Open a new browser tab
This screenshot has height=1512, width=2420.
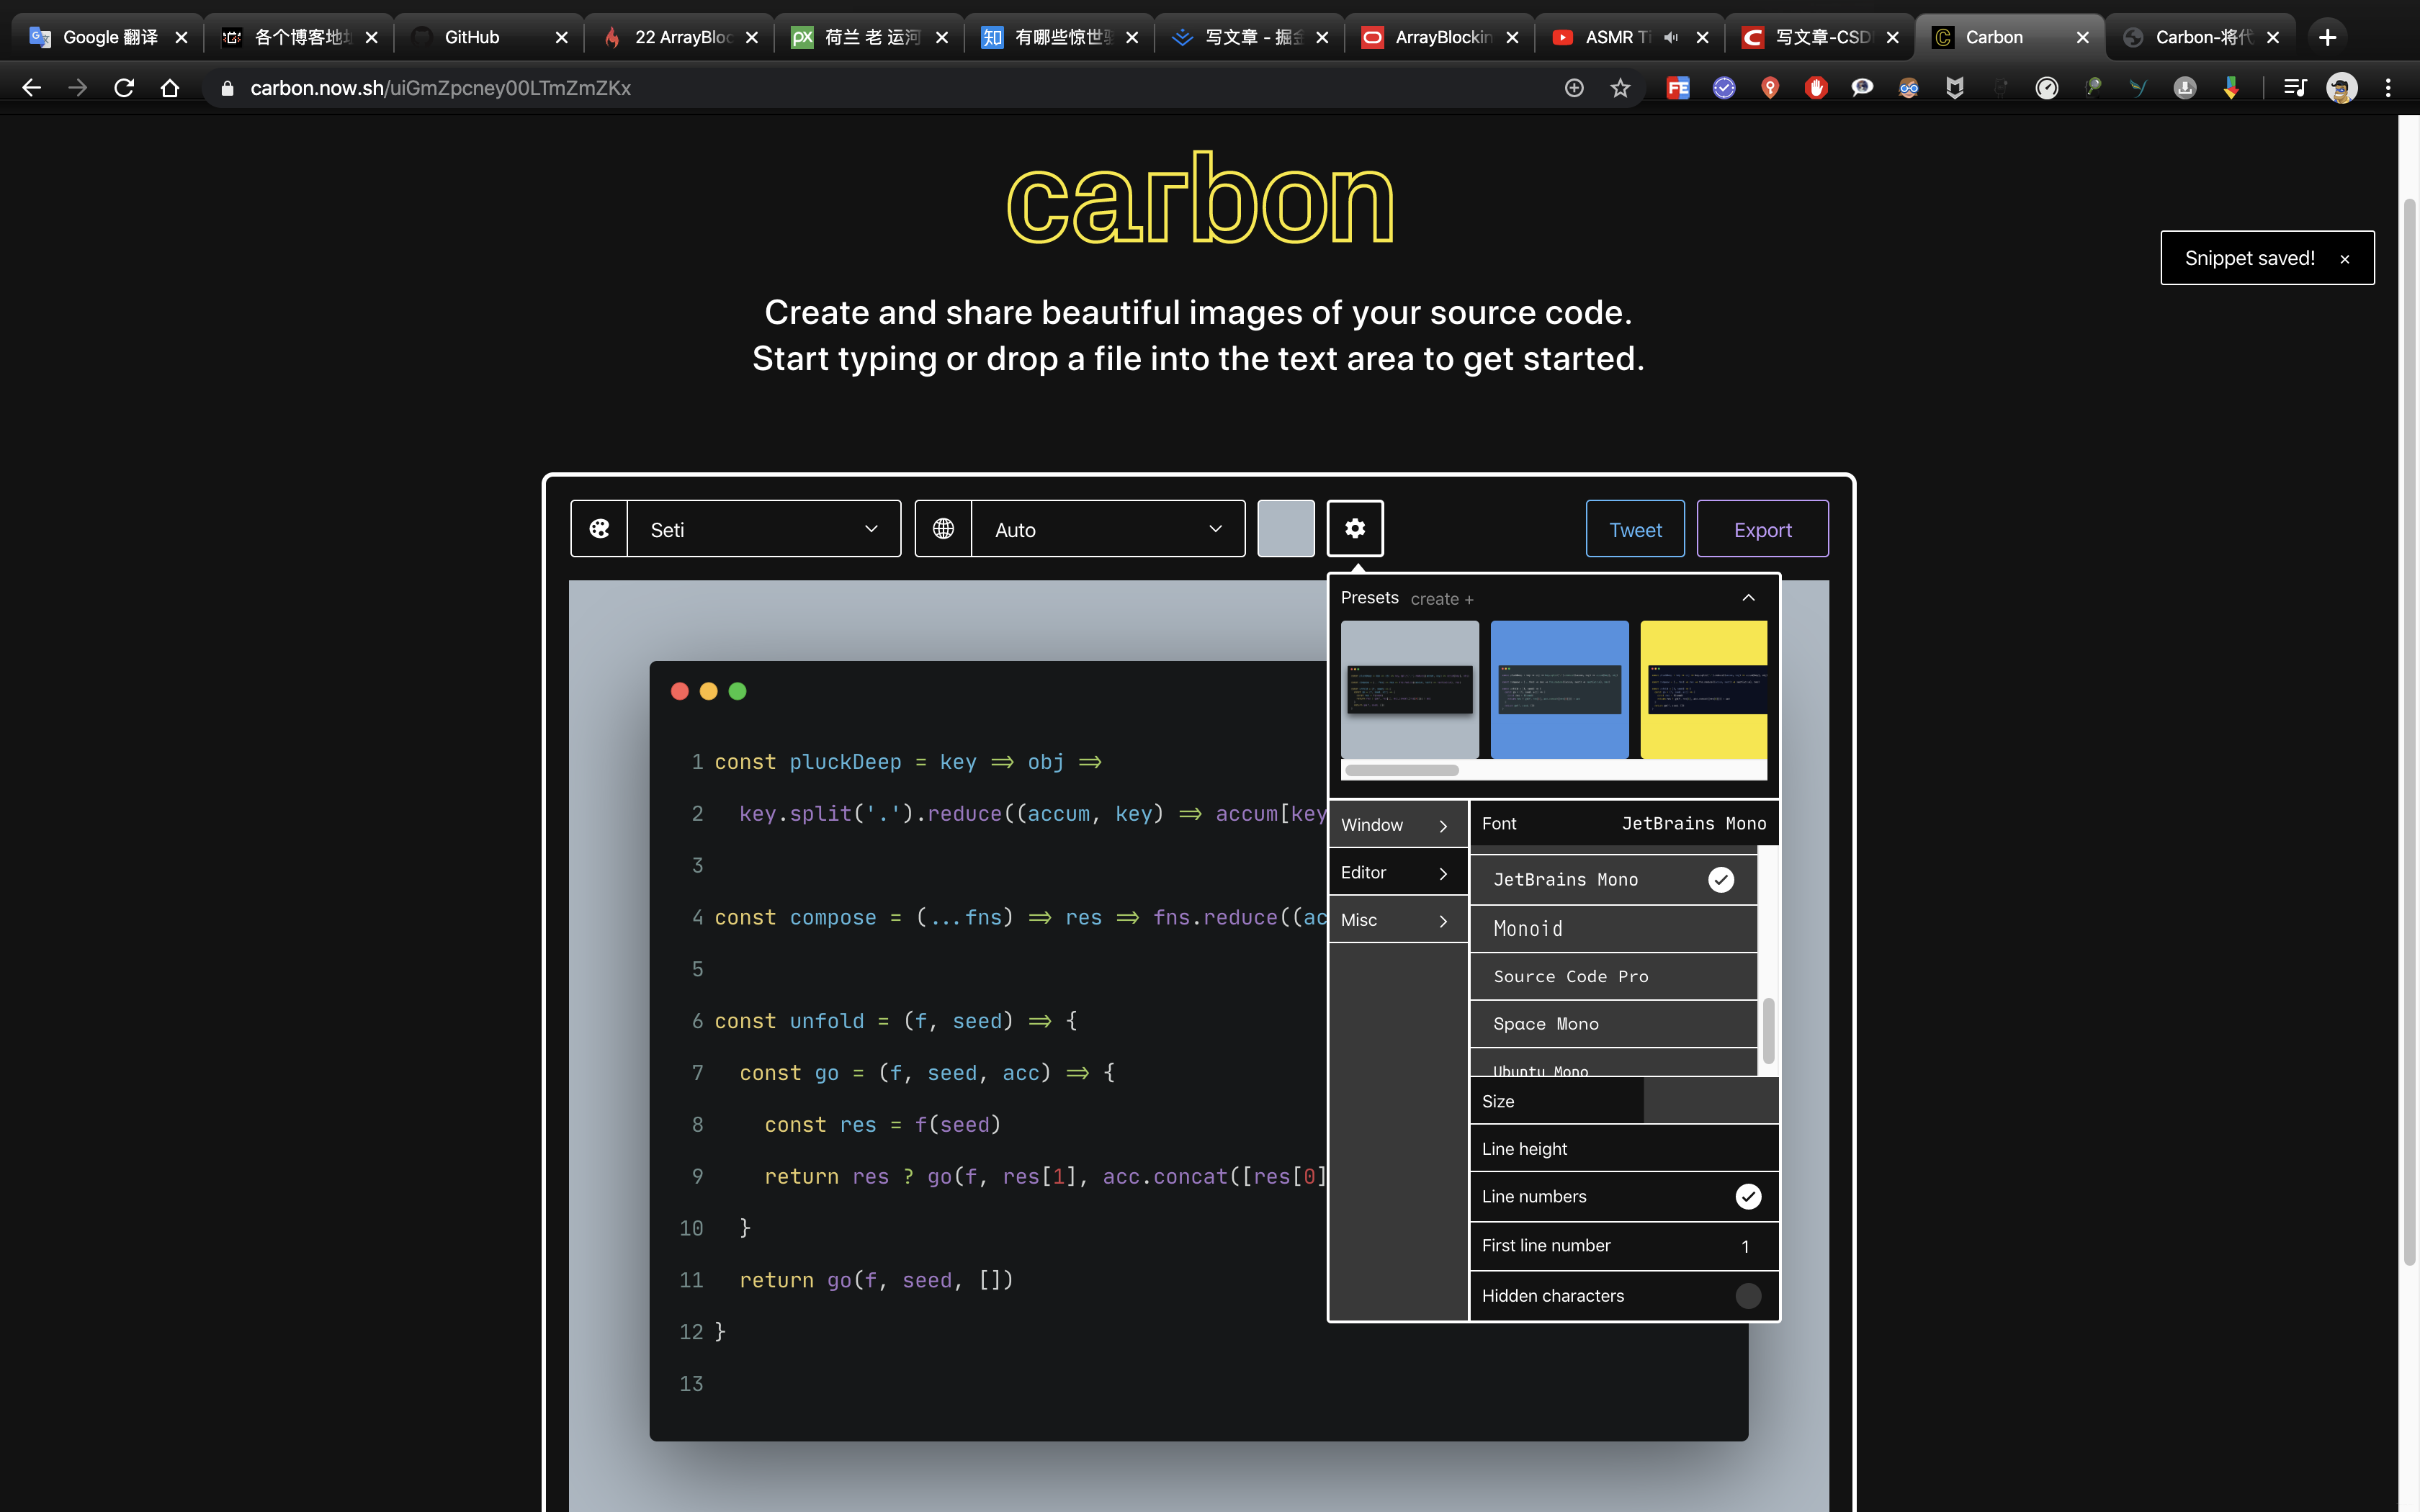2327,37
